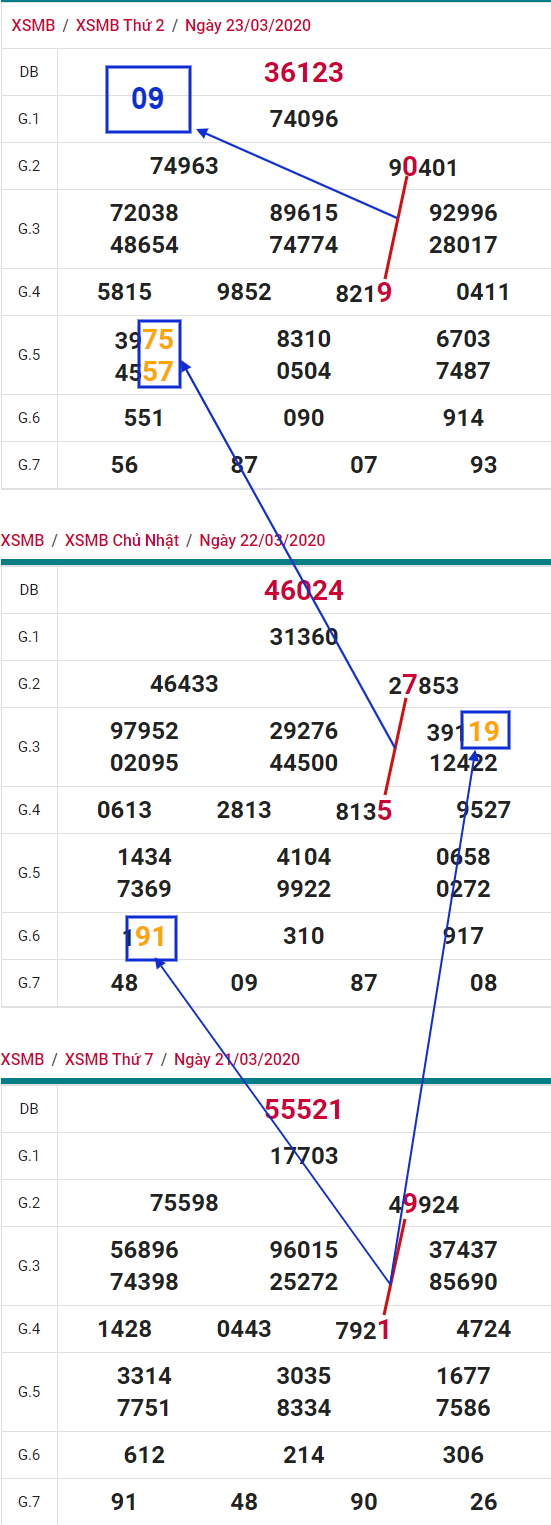Select G.1 number 17703
This screenshot has width=551, height=1525.
click(x=304, y=1156)
